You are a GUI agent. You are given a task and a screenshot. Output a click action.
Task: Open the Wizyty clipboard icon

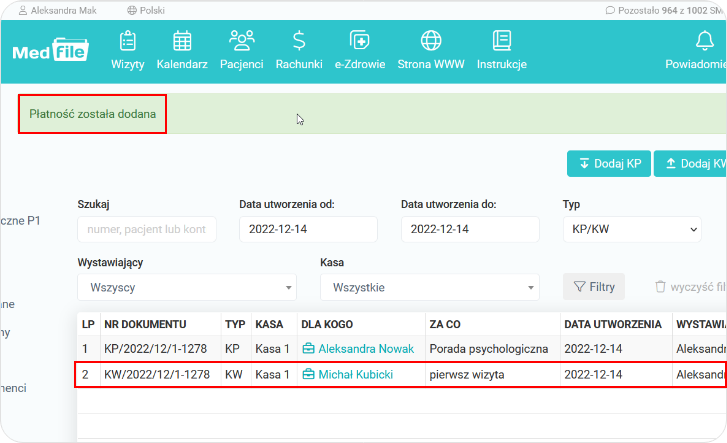pos(127,41)
